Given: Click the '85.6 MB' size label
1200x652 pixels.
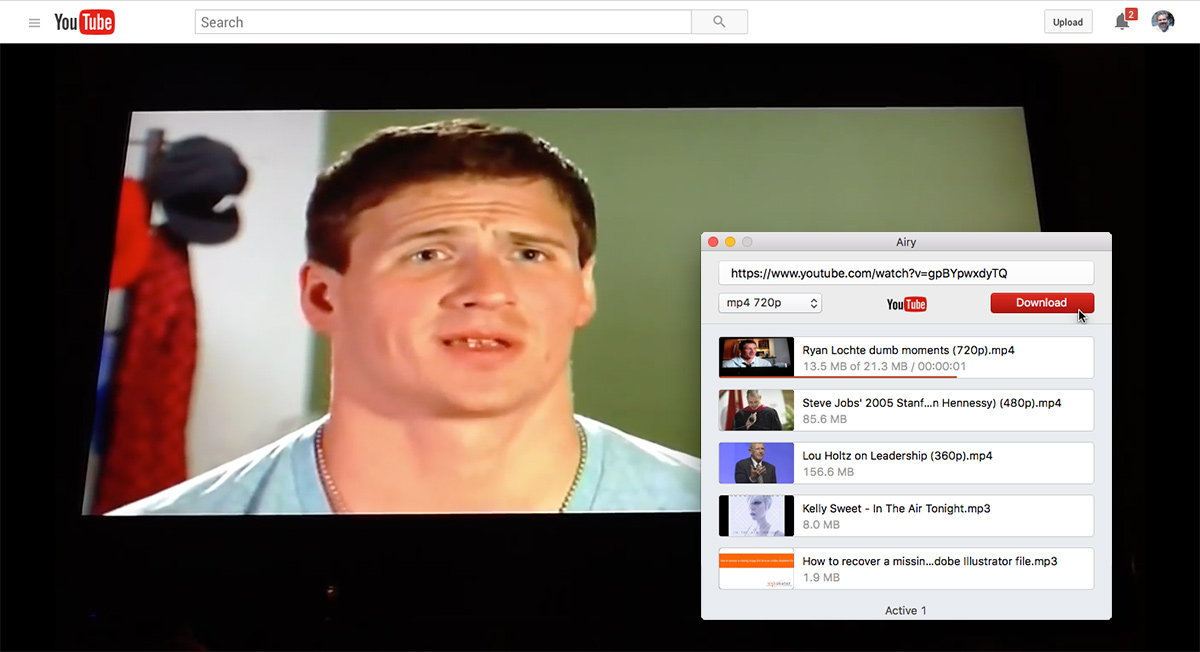Looking at the screenshot, I should tap(825, 419).
